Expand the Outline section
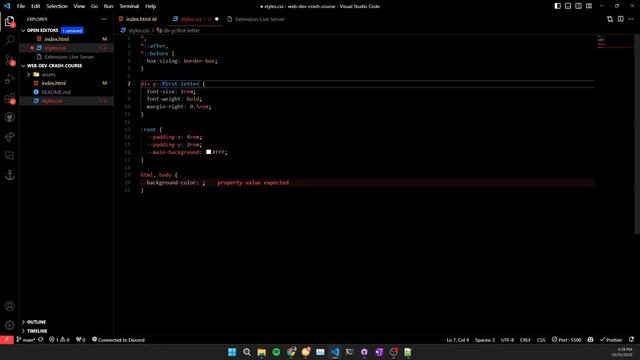 pyautogui.click(x=36, y=322)
